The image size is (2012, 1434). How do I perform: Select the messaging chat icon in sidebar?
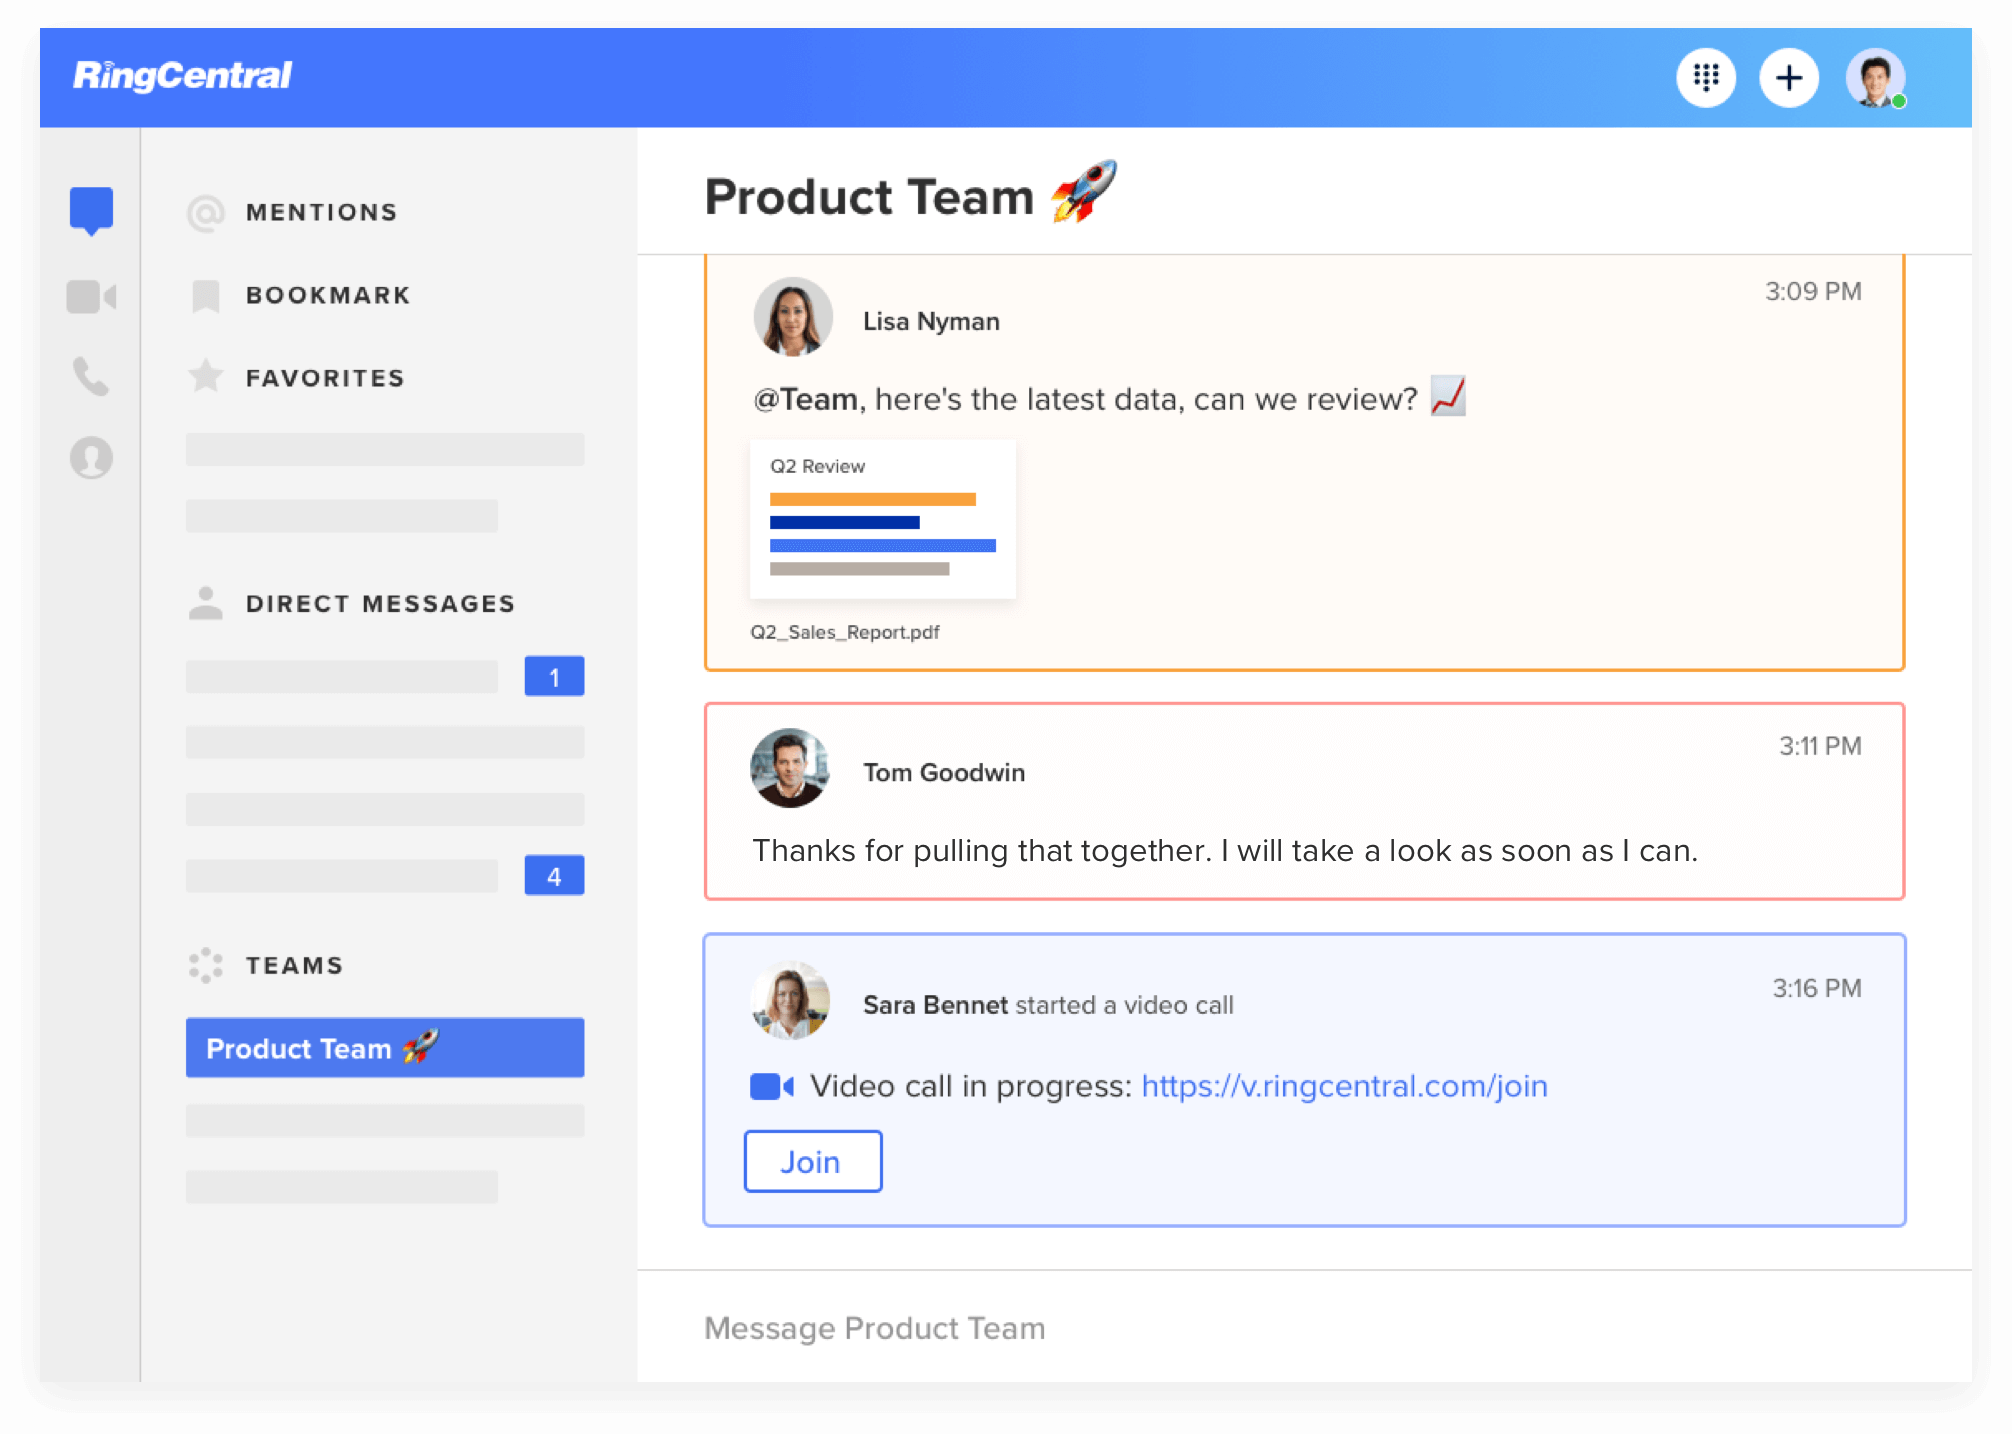point(91,210)
